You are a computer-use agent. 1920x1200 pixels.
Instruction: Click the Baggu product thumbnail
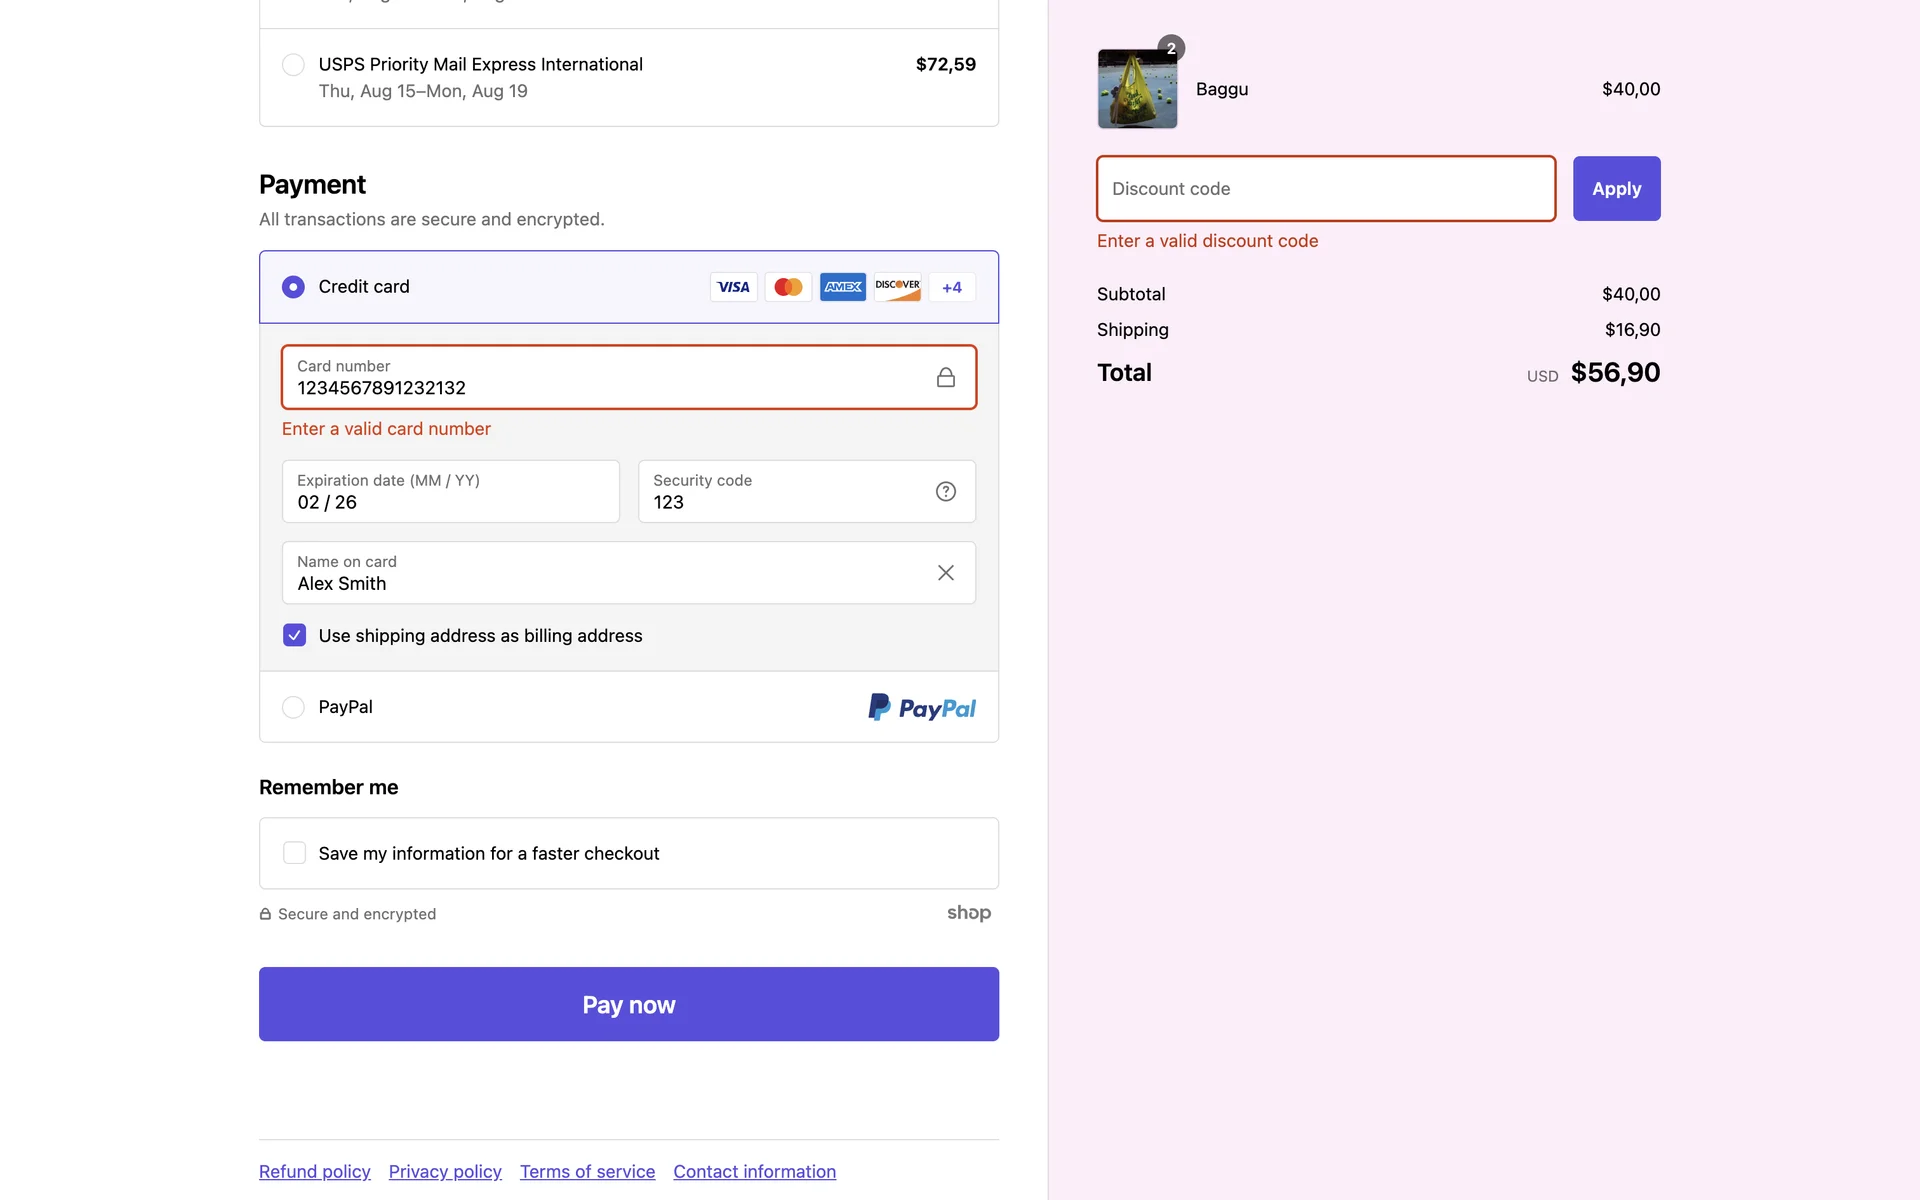pos(1137,89)
